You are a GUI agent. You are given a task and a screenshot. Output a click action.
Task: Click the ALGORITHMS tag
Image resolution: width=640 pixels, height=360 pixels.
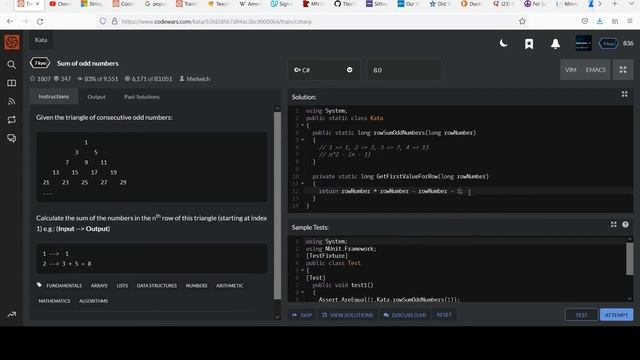tap(93, 301)
